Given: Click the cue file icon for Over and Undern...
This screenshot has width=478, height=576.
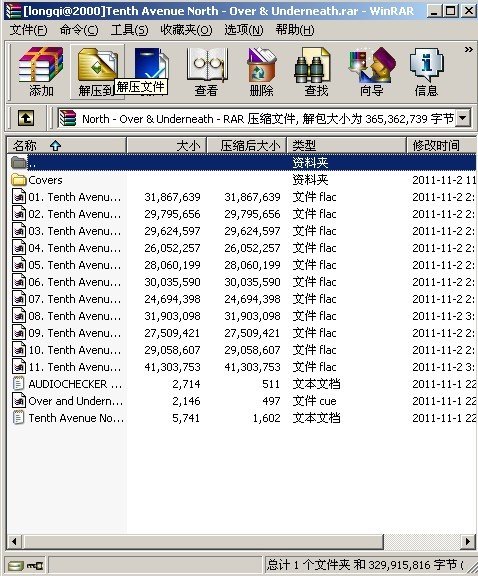Looking at the screenshot, I should (19, 401).
